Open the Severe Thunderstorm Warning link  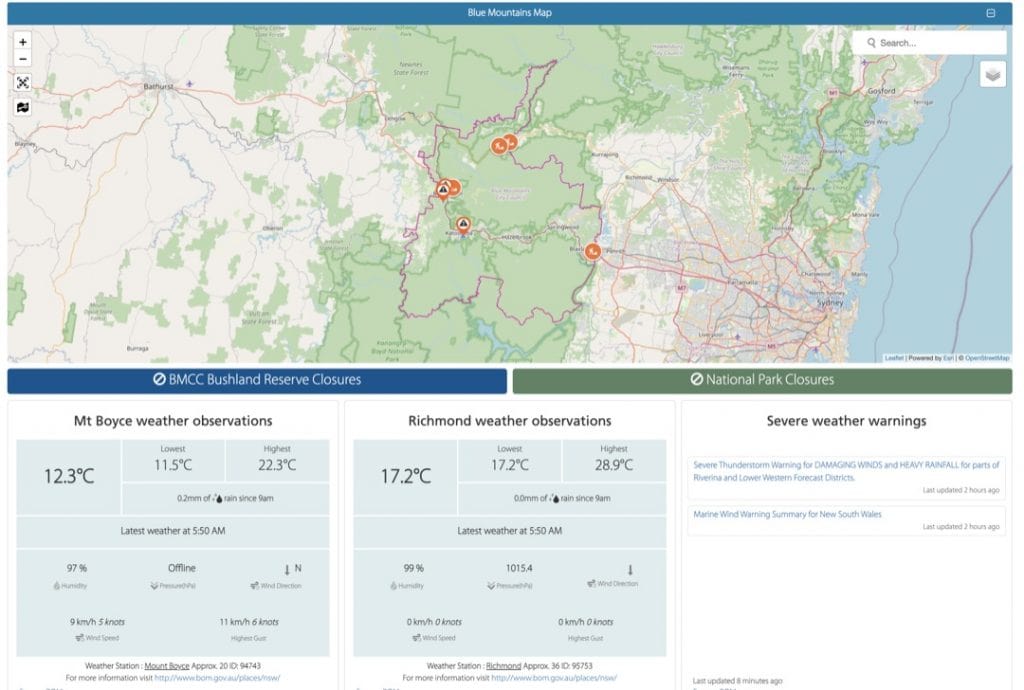845,471
